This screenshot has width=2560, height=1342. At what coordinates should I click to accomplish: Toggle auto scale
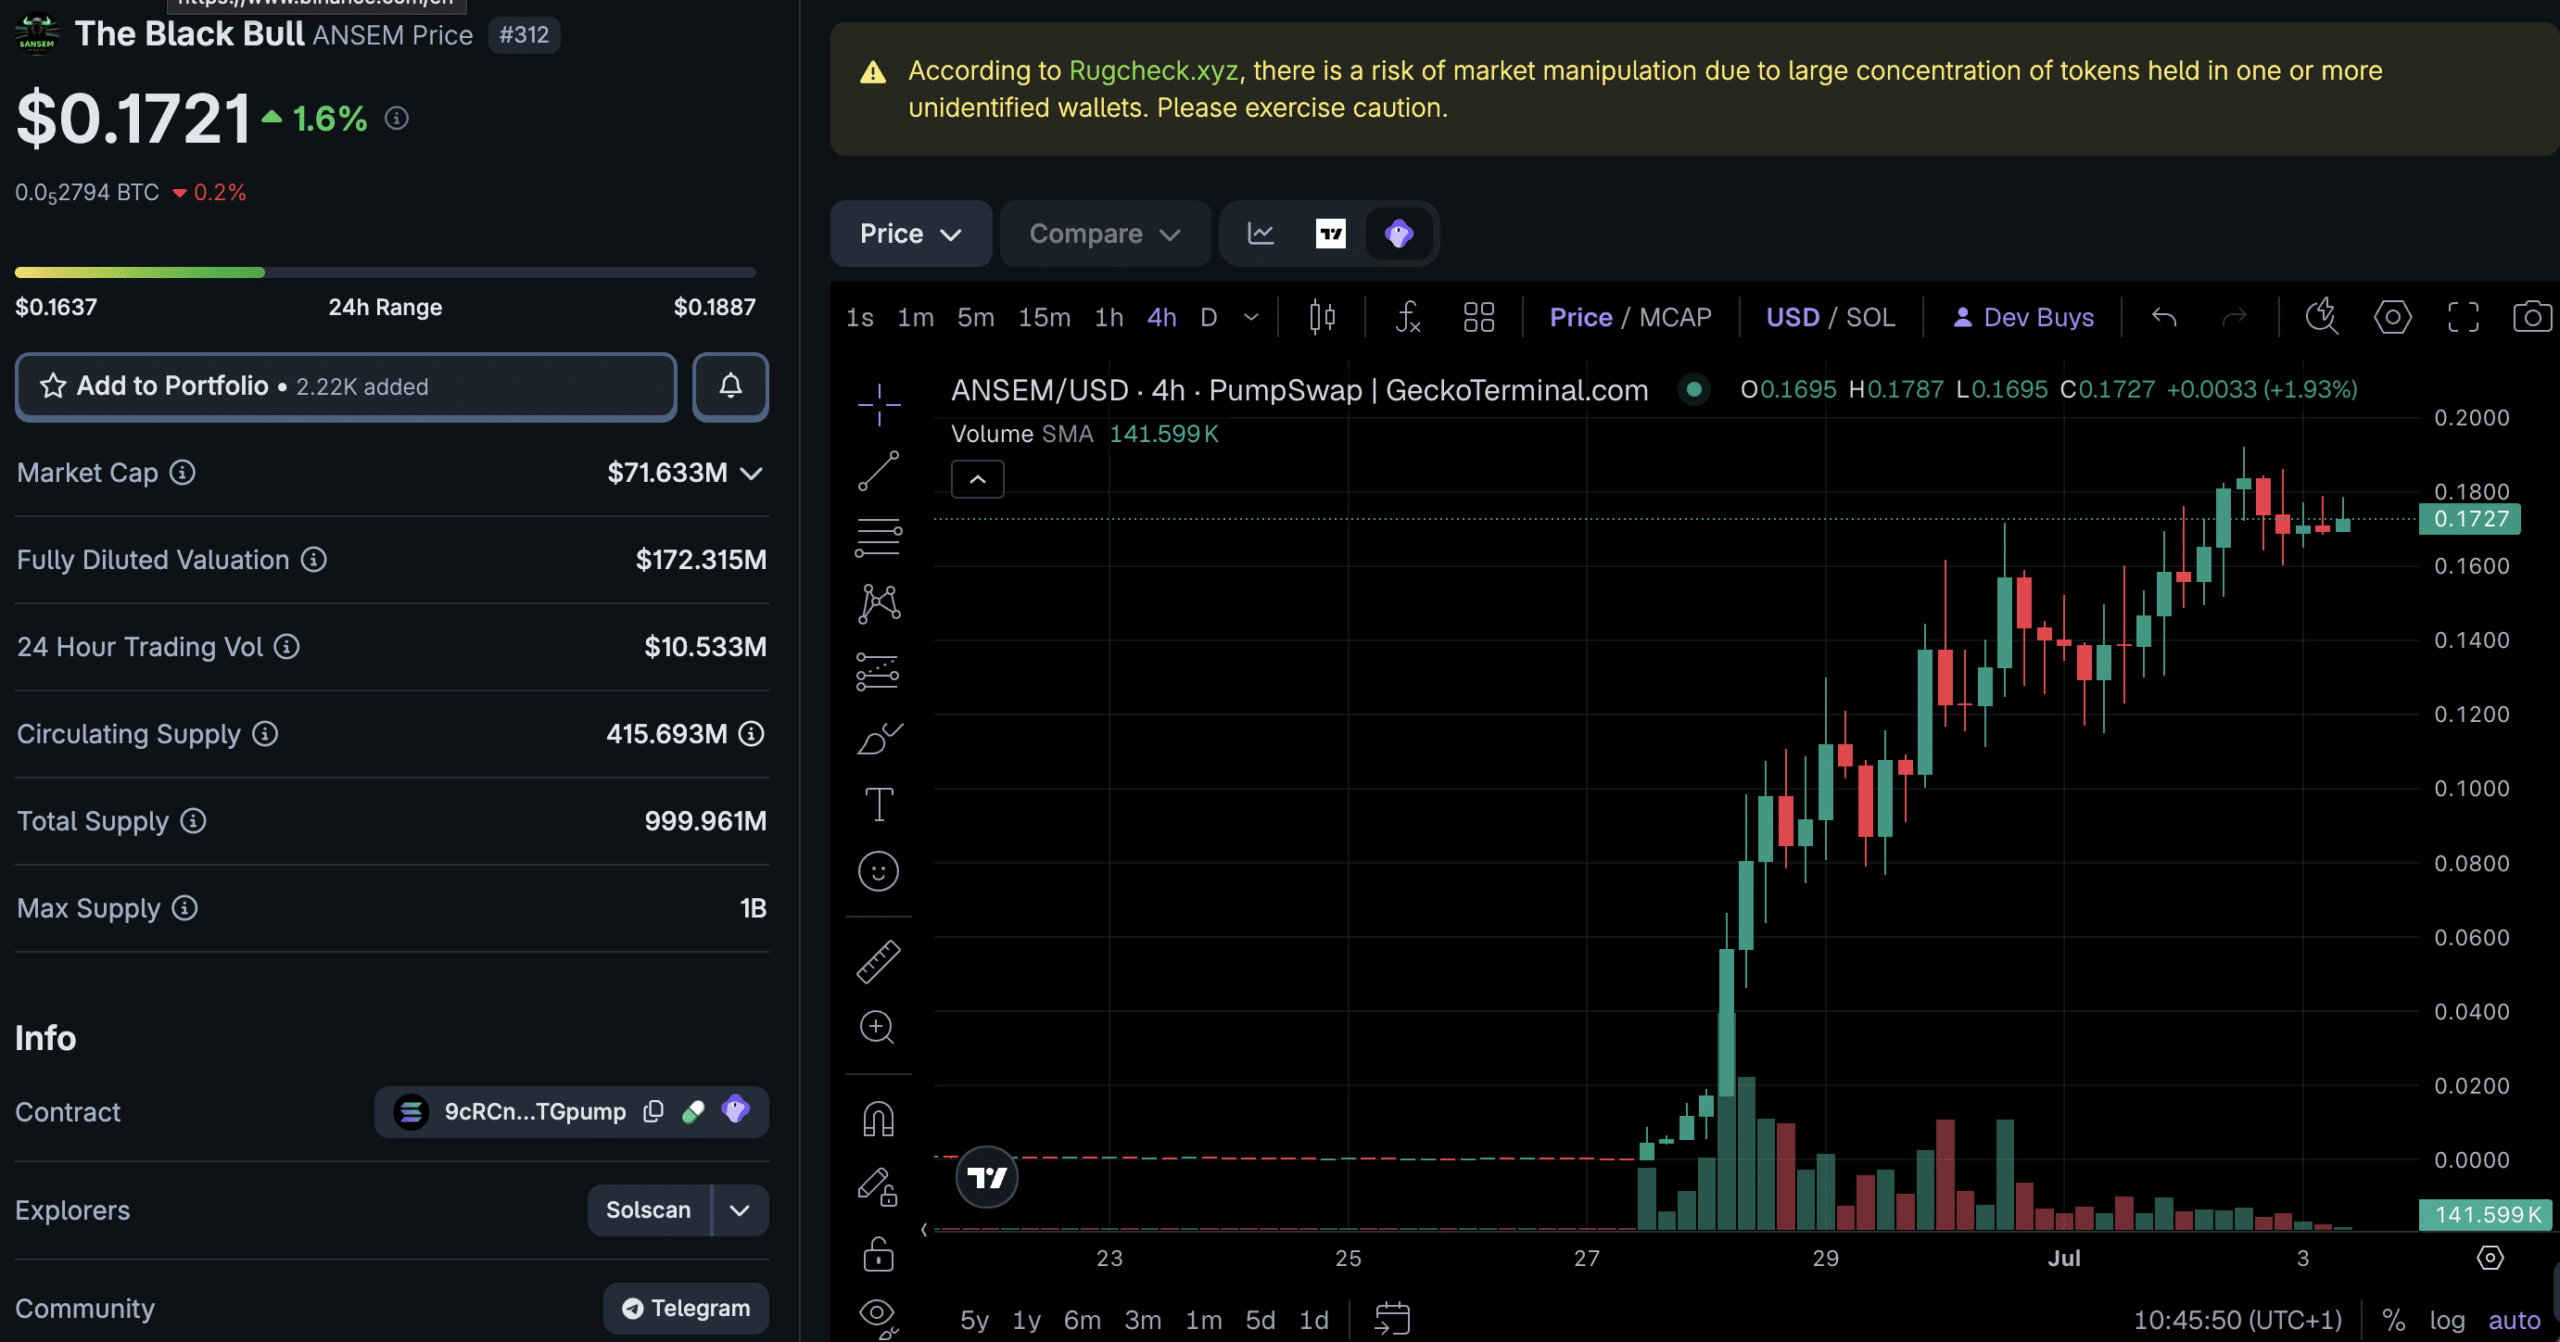tap(2514, 1320)
